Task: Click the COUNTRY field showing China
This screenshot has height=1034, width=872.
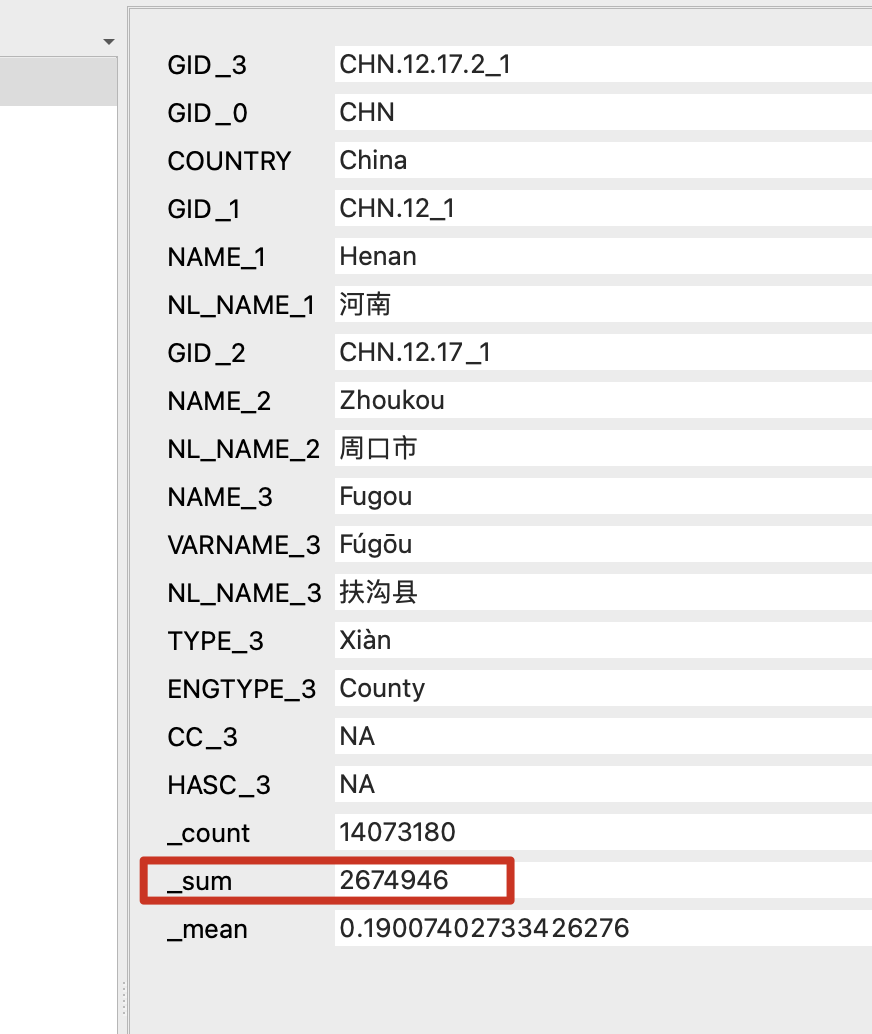Action: coord(600,161)
